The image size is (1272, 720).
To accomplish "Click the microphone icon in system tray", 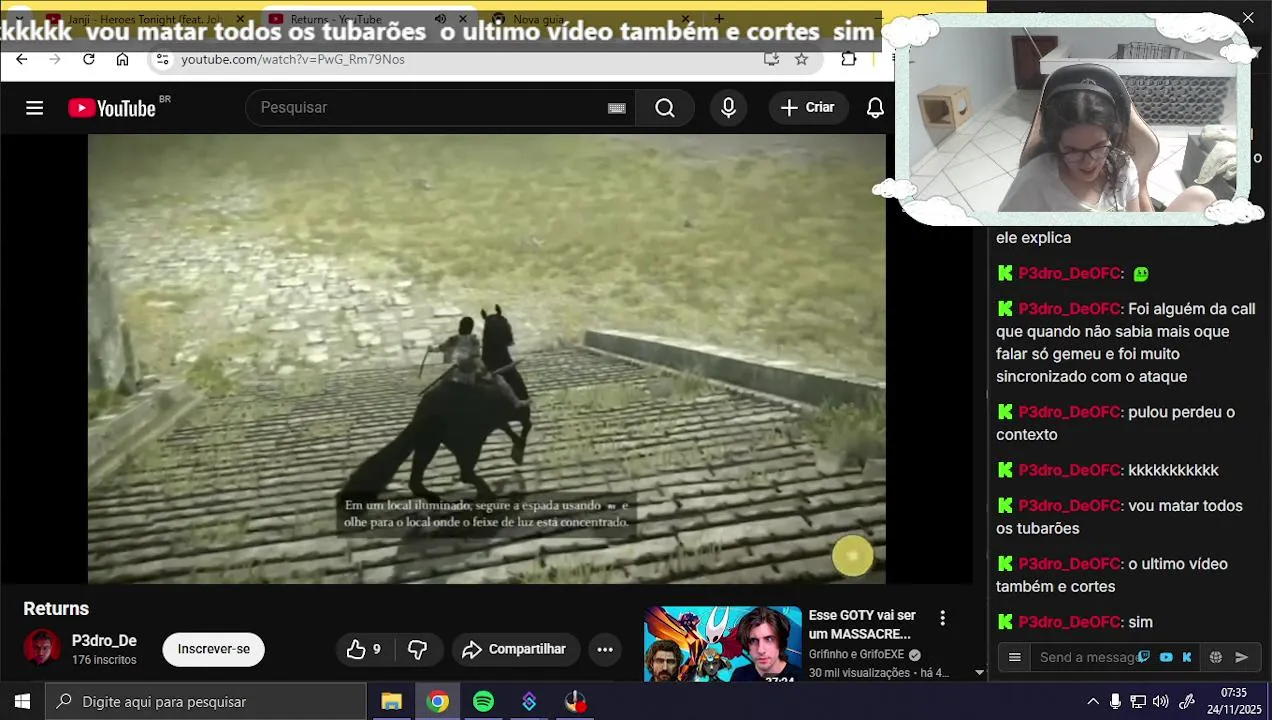I will (1116, 702).
